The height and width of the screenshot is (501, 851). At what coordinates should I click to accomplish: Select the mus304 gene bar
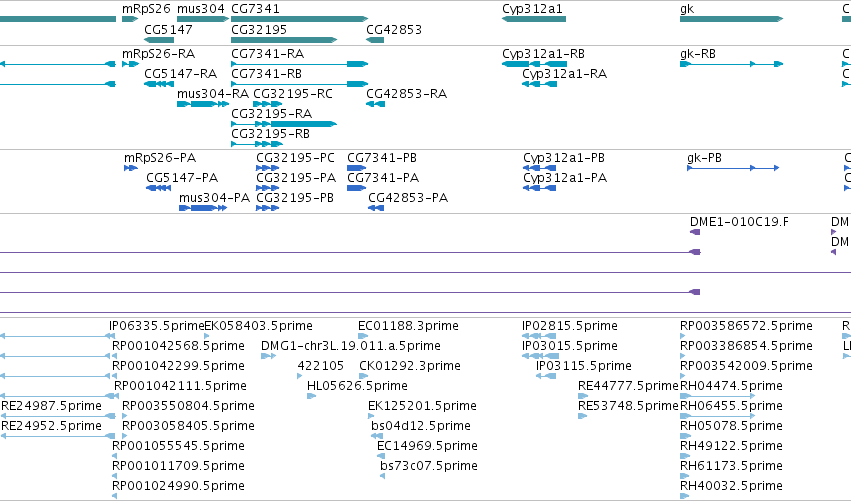pyautogui.click(x=203, y=19)
